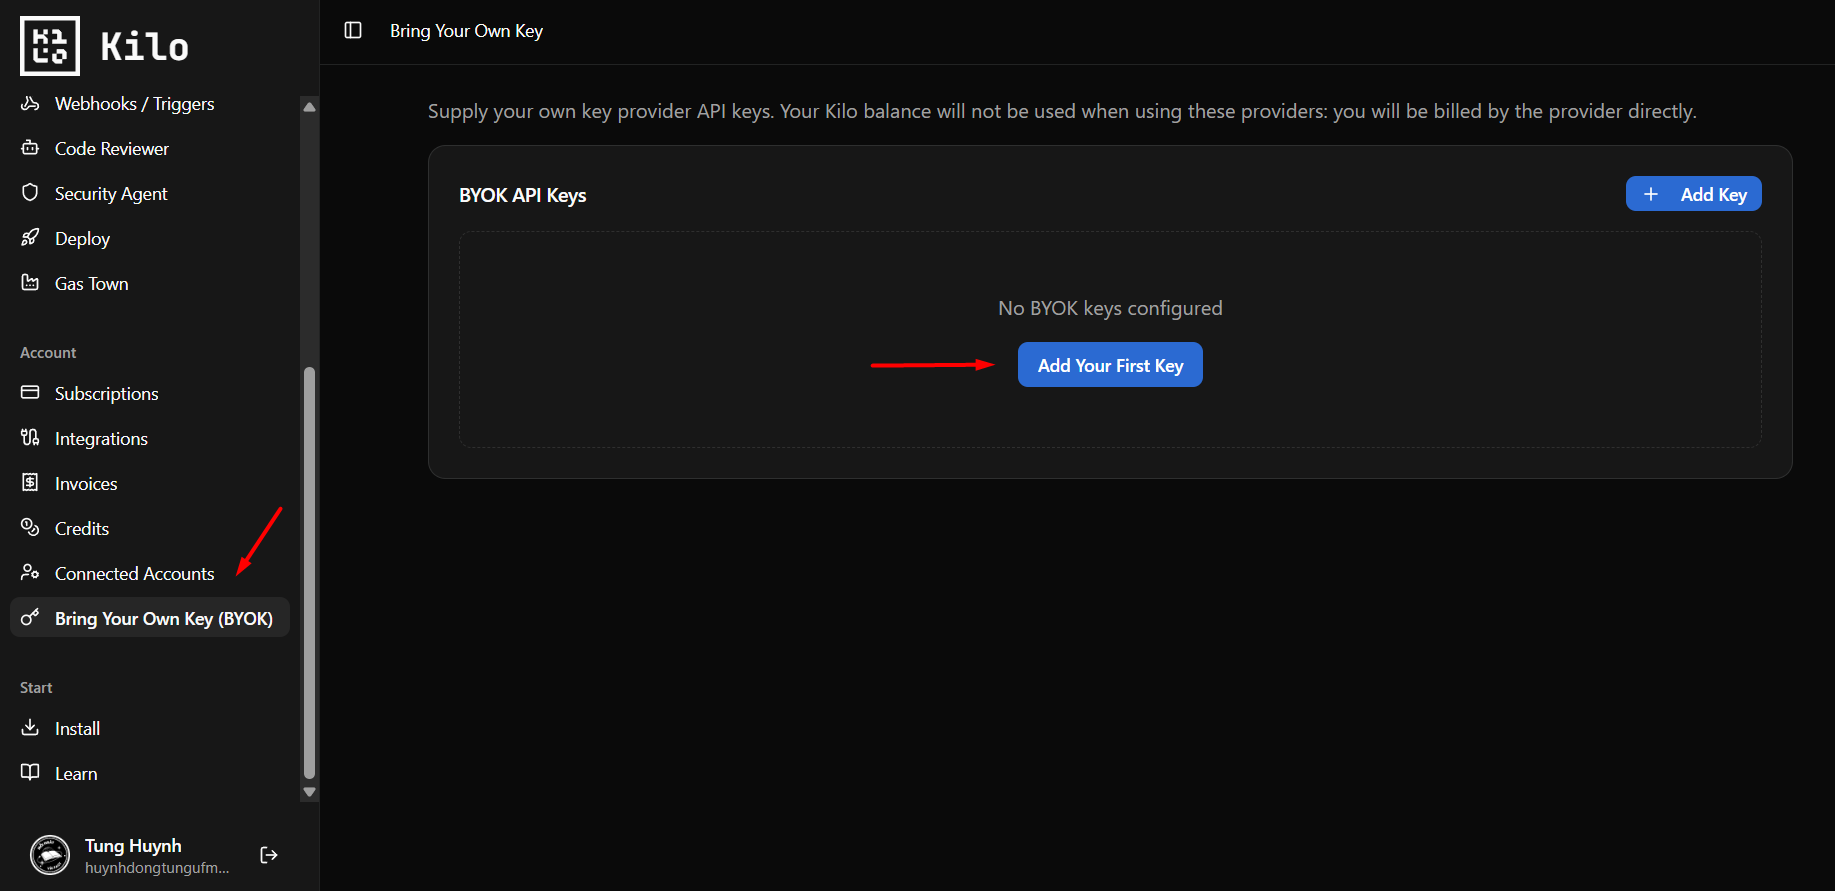1835x891 pixels.
Task: Click the BYOK key icon
Action: 30,618
